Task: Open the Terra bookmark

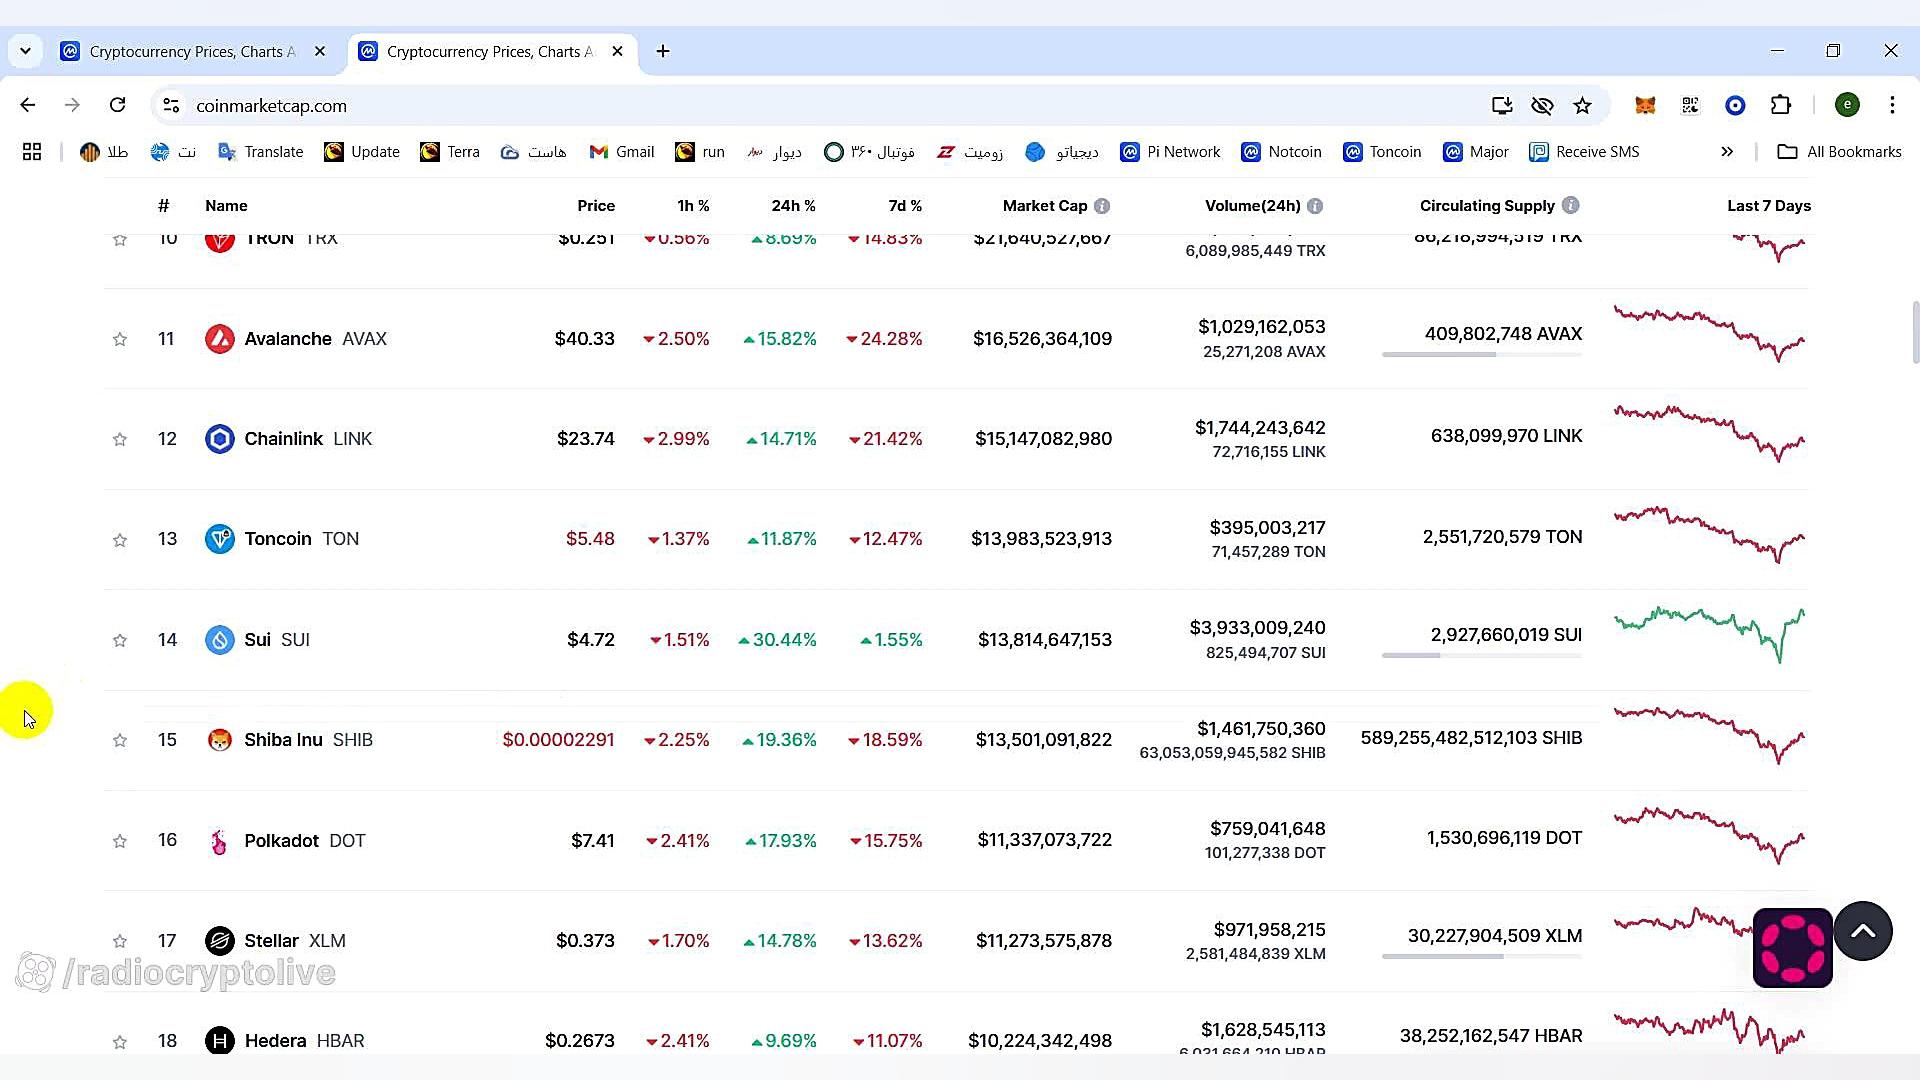Action: pyautogui.click(x=450, y=152)
